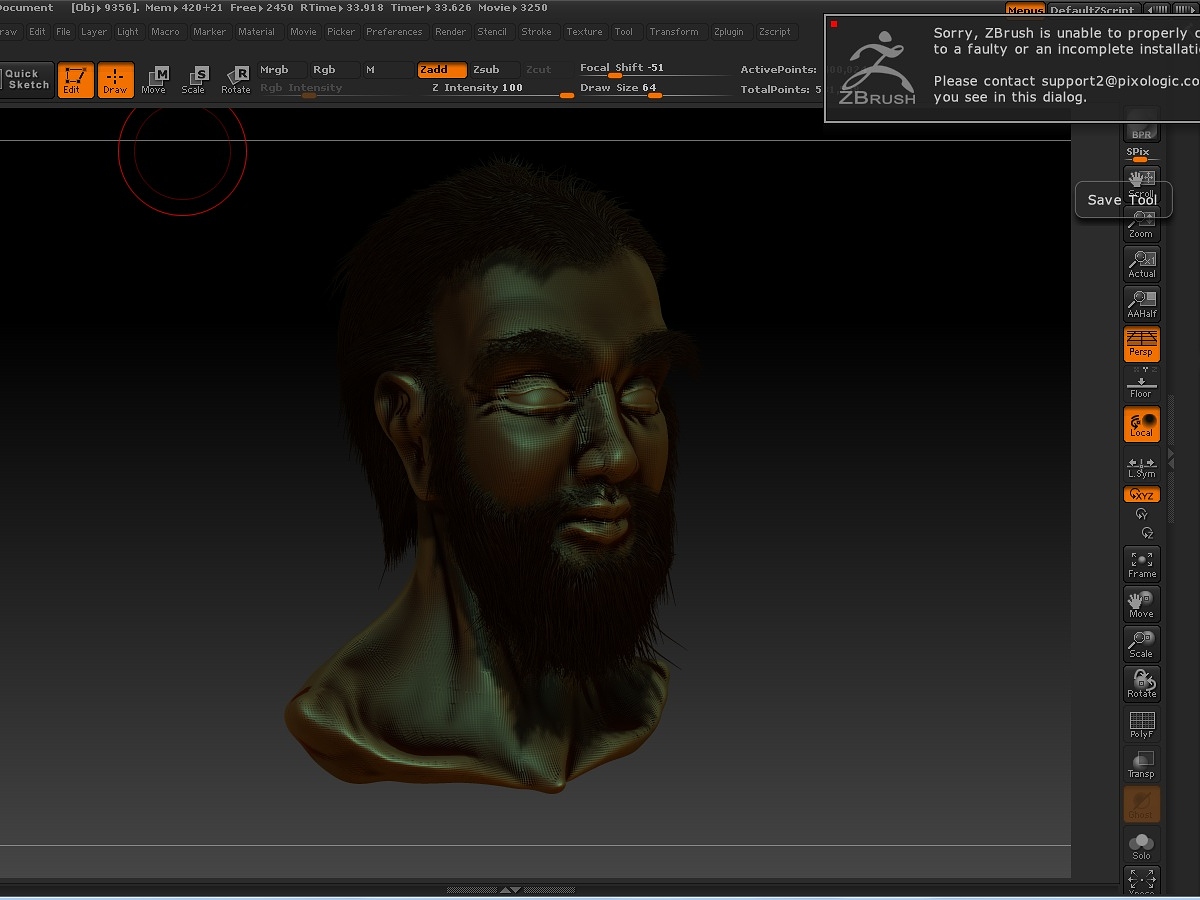Click the magnifier Scale navigation icon
Screen dimensions: 1200x900
[1141, 644]
